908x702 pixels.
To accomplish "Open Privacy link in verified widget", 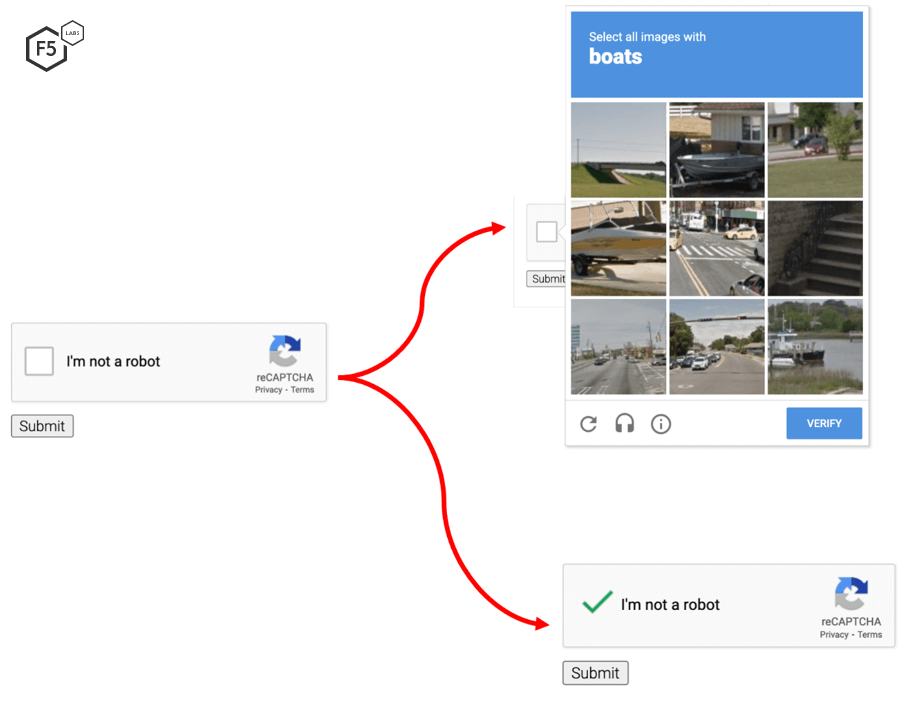I will 834,635.
